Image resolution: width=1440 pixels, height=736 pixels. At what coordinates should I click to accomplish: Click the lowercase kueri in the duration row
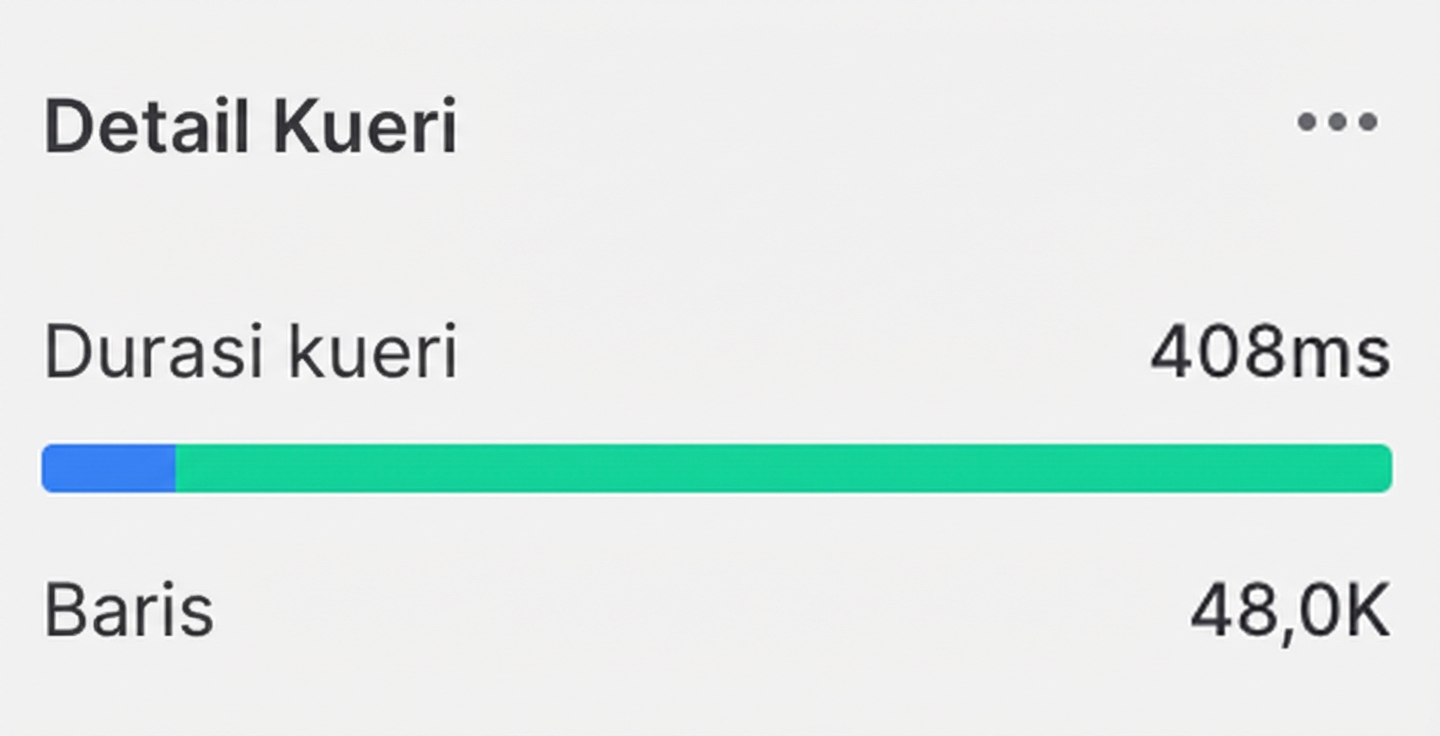(372, 353)
